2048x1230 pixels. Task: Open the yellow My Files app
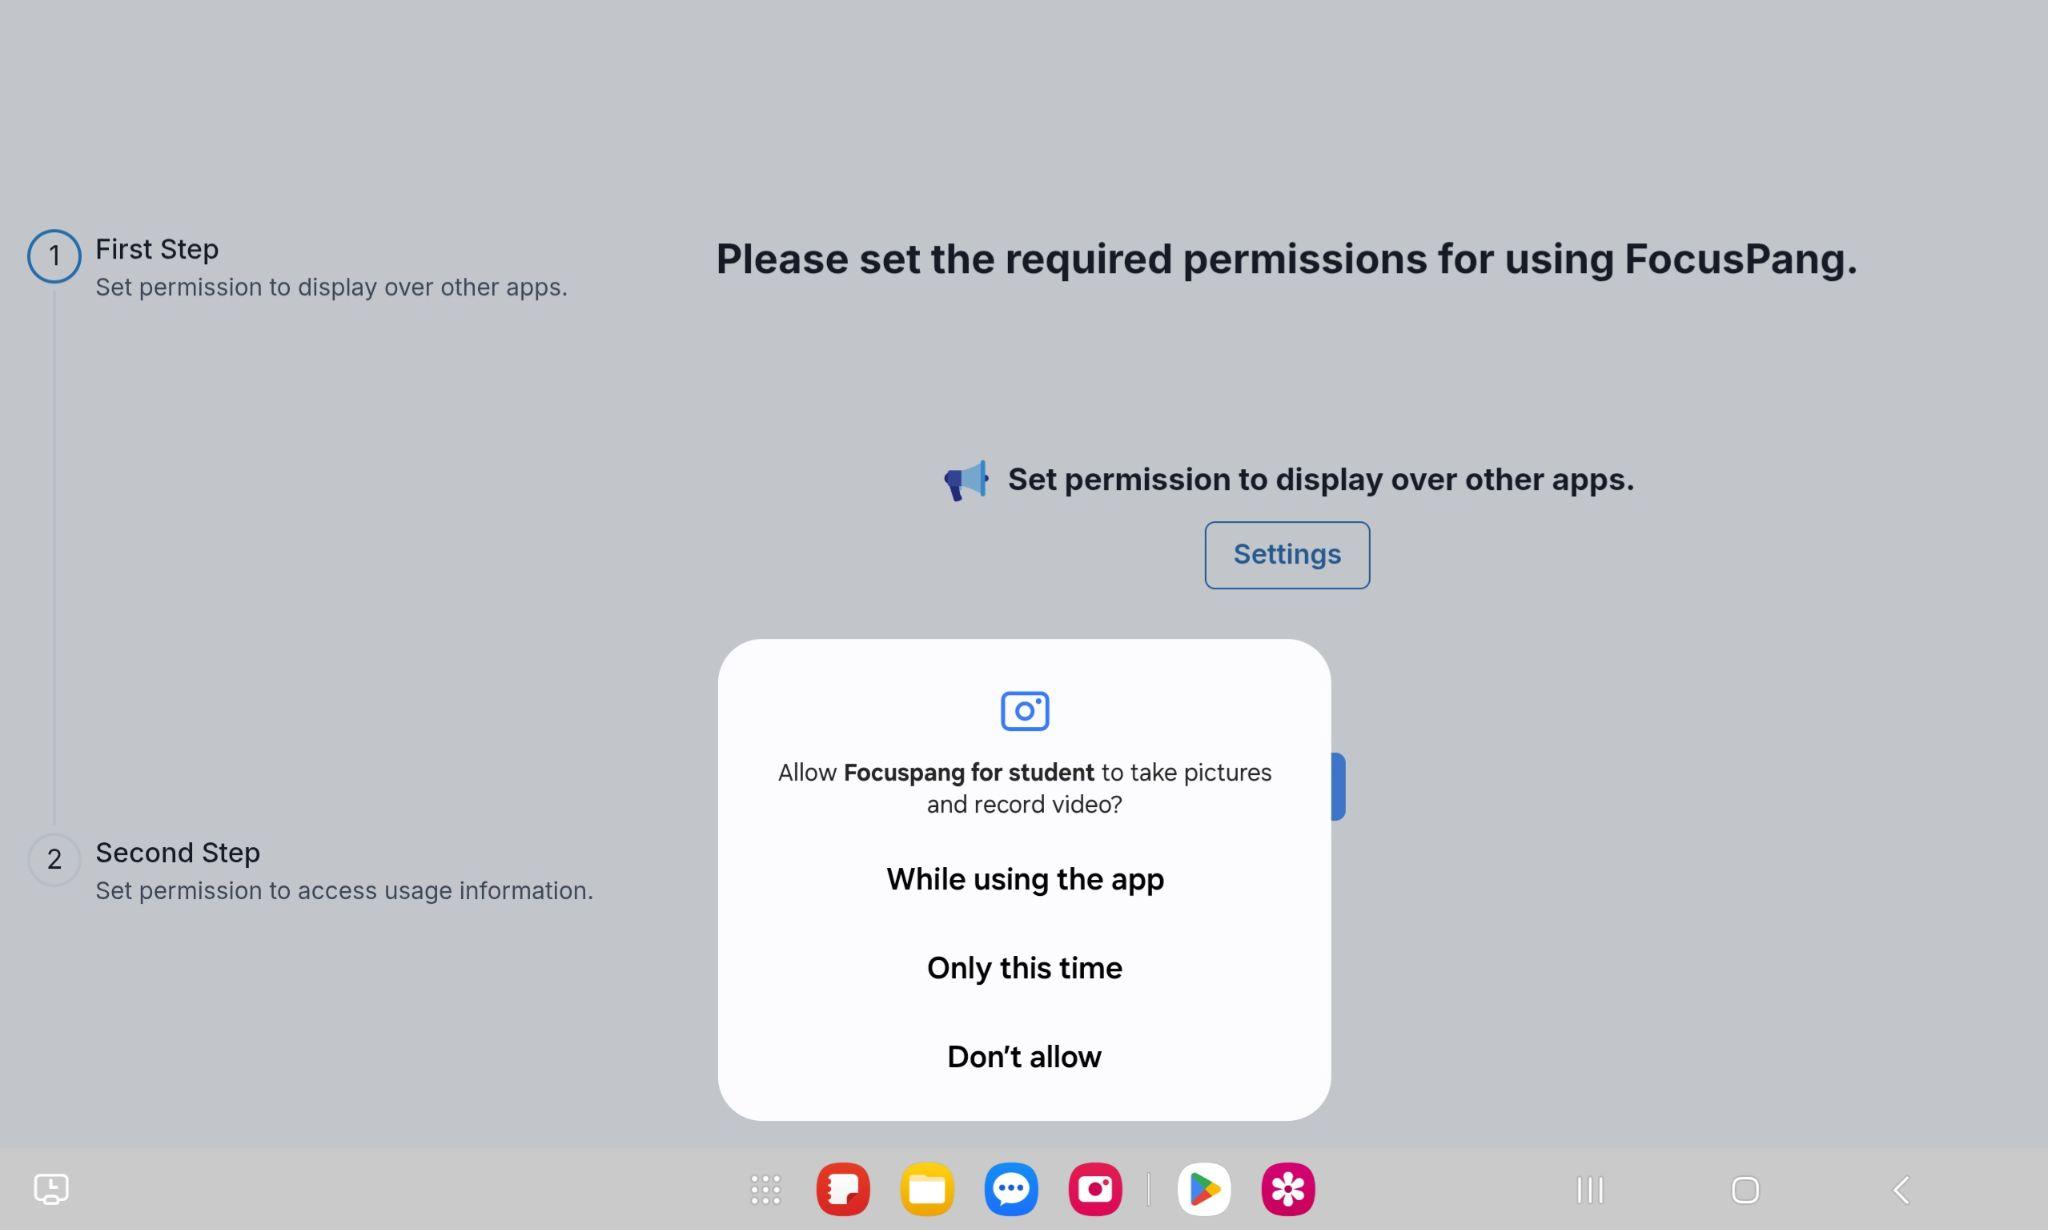[x=927, y=1189]
